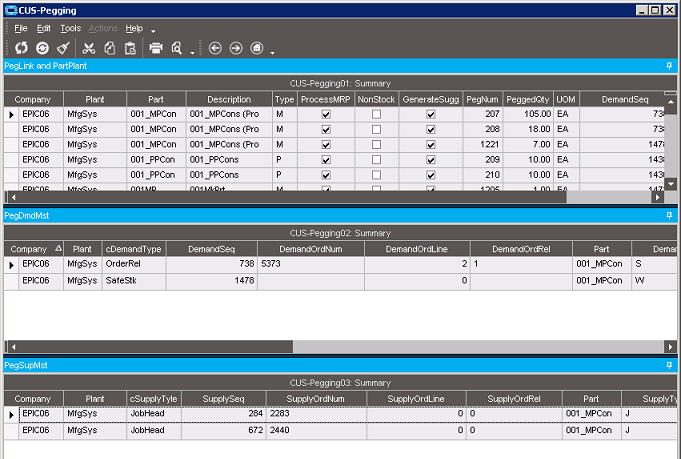681x459 pixels.
Task: Click the Cut scissors icon
Action: tap(89, 48)
